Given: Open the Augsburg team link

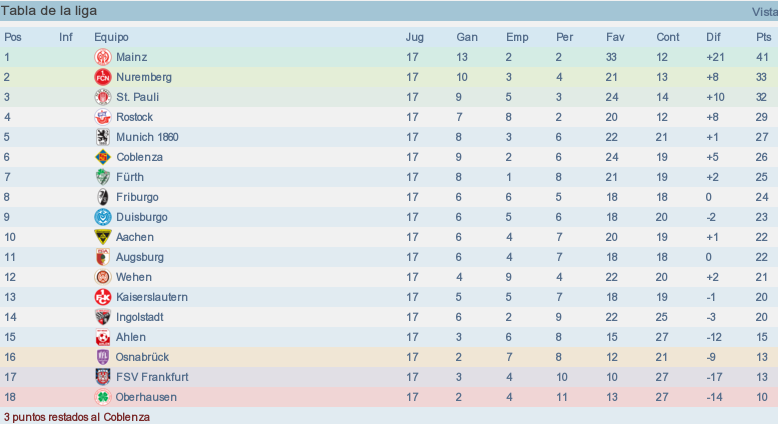Looking at the screenshot, I should pyautogui.click(x=139, y=257).
